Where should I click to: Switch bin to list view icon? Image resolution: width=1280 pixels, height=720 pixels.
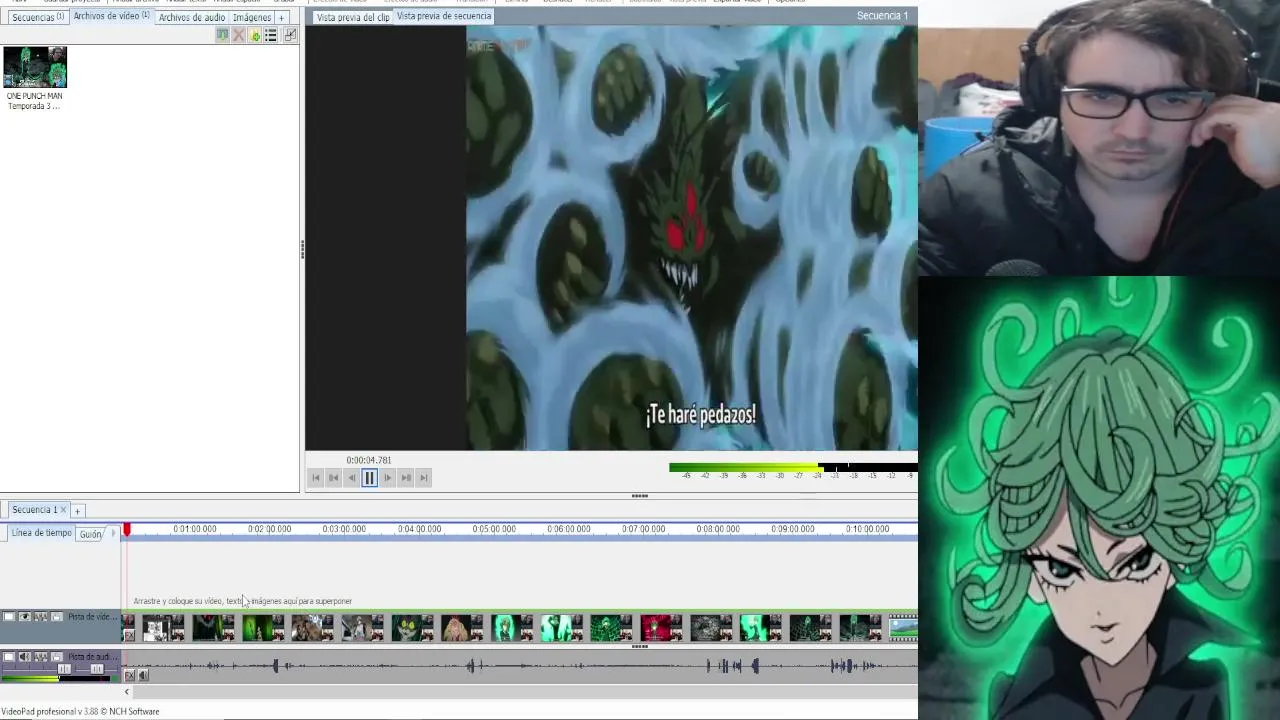(270, 35)
